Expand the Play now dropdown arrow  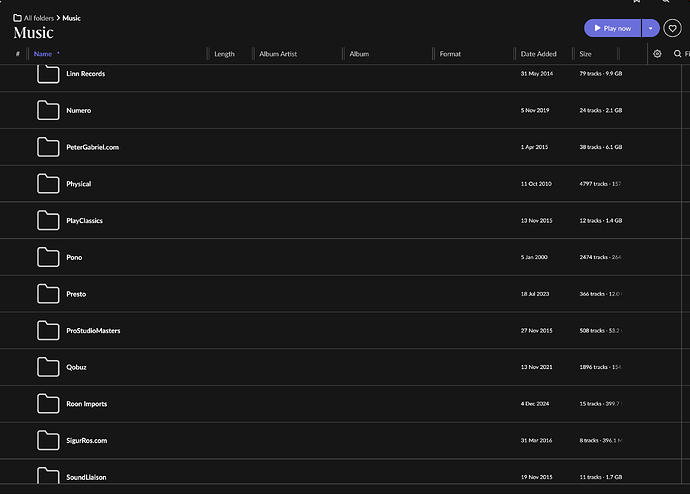pyautogui.click(x=650, y=28)
